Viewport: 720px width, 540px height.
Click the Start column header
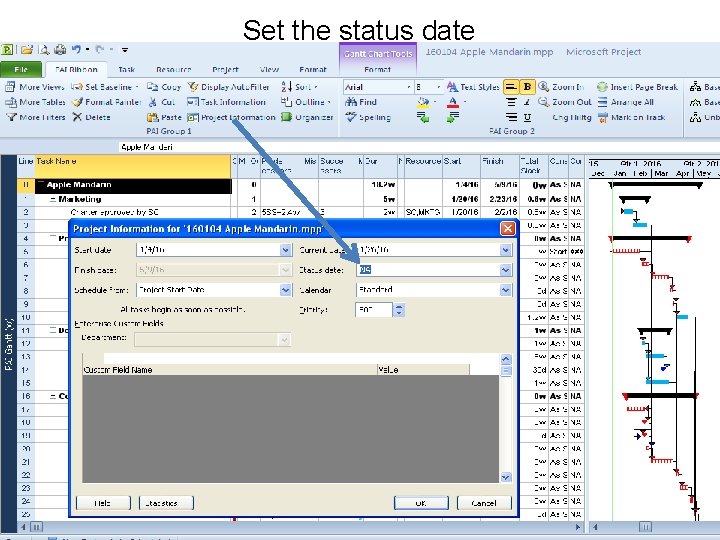(461, 166)
